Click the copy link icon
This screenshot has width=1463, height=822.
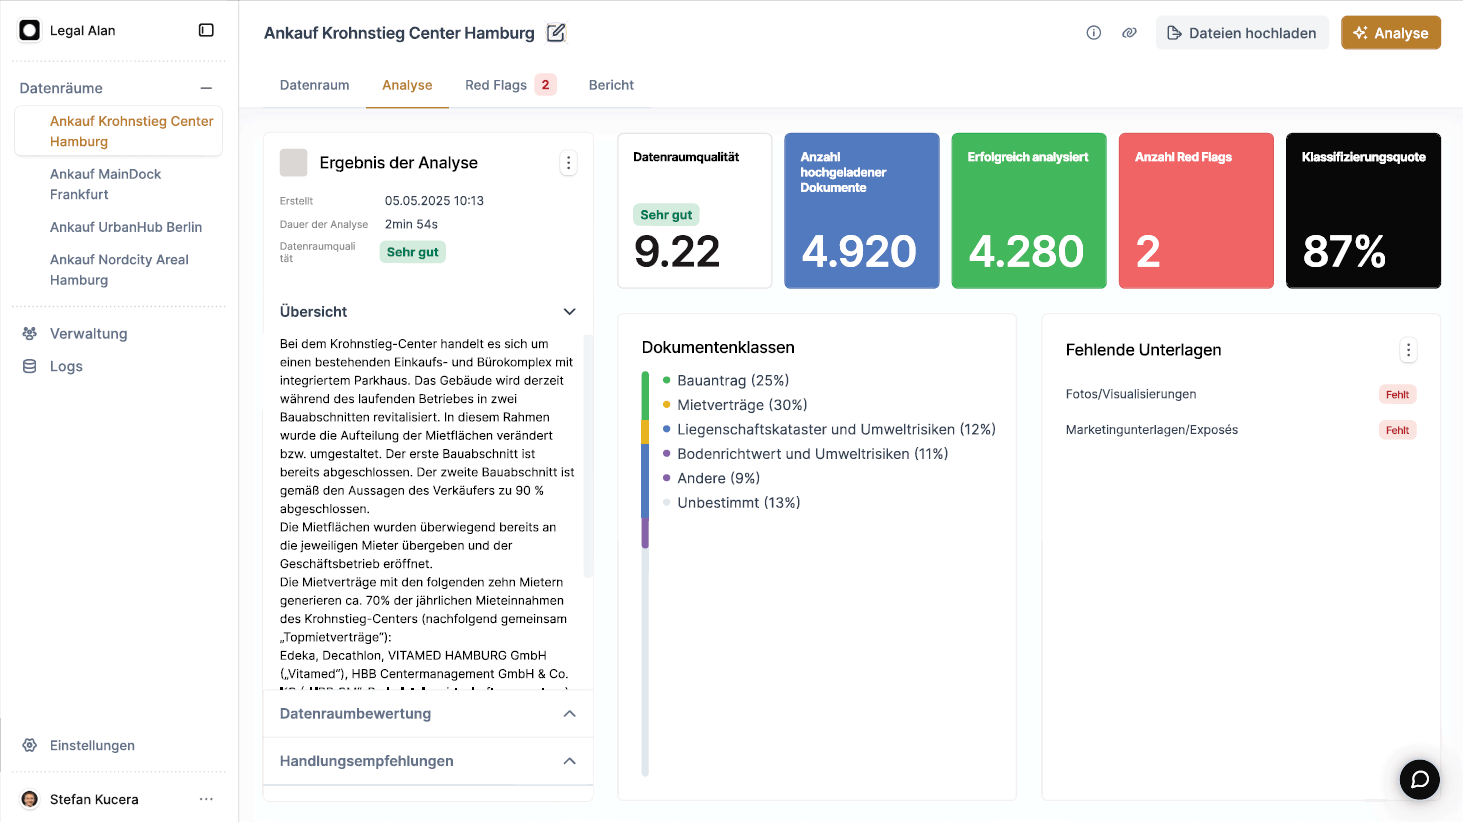(1129, 33)
